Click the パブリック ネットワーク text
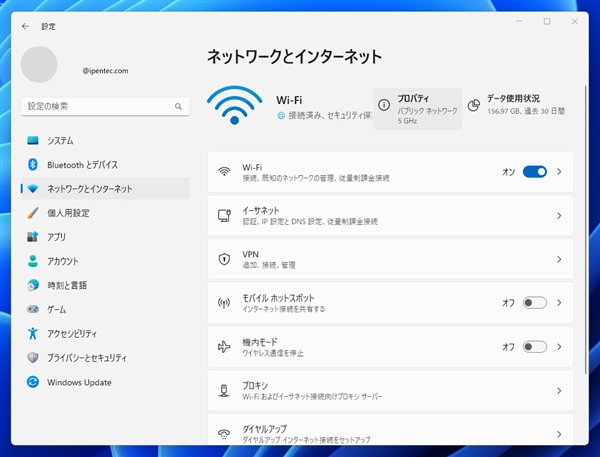This screenshot has height=457, width=600. pyautogui.click(x=427, y=111)
